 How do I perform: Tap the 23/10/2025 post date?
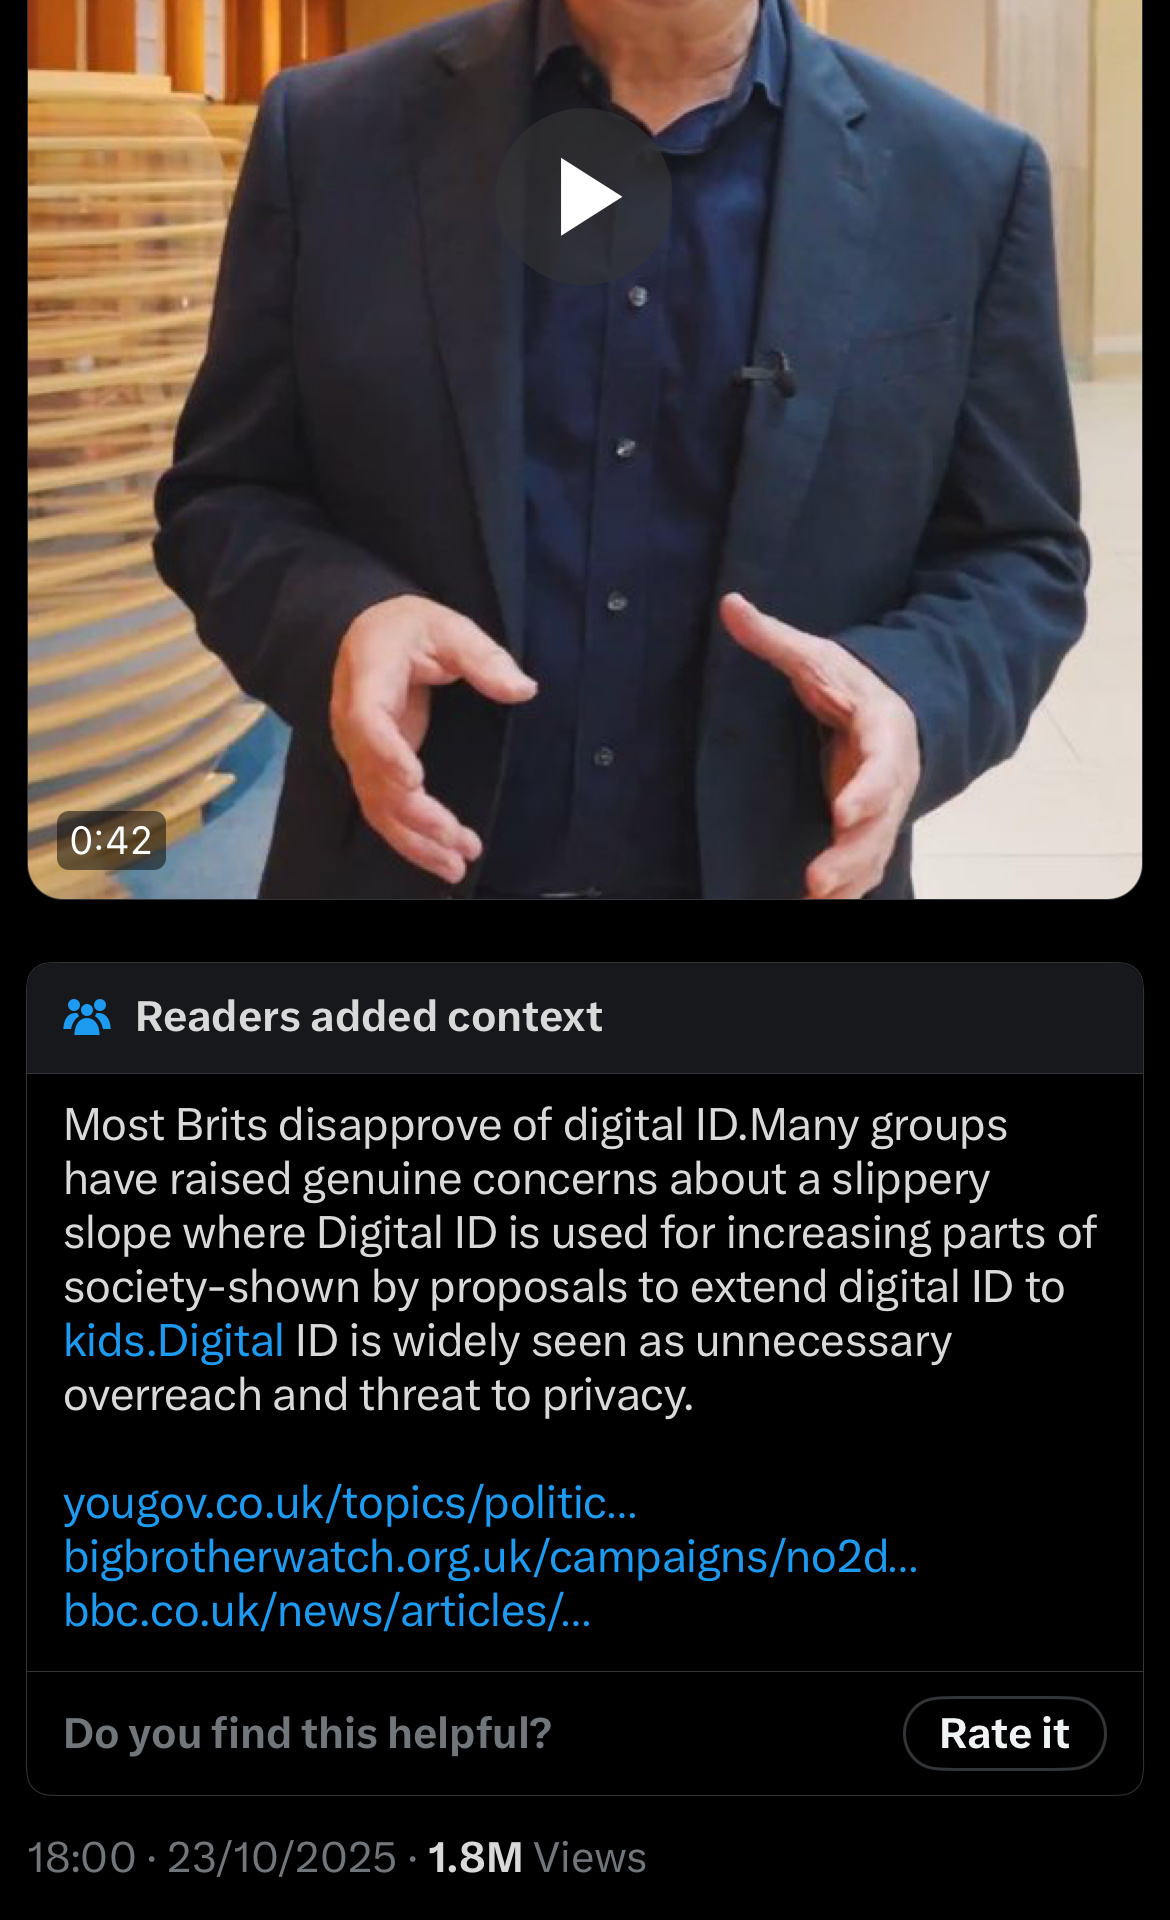coord(282,1857)
